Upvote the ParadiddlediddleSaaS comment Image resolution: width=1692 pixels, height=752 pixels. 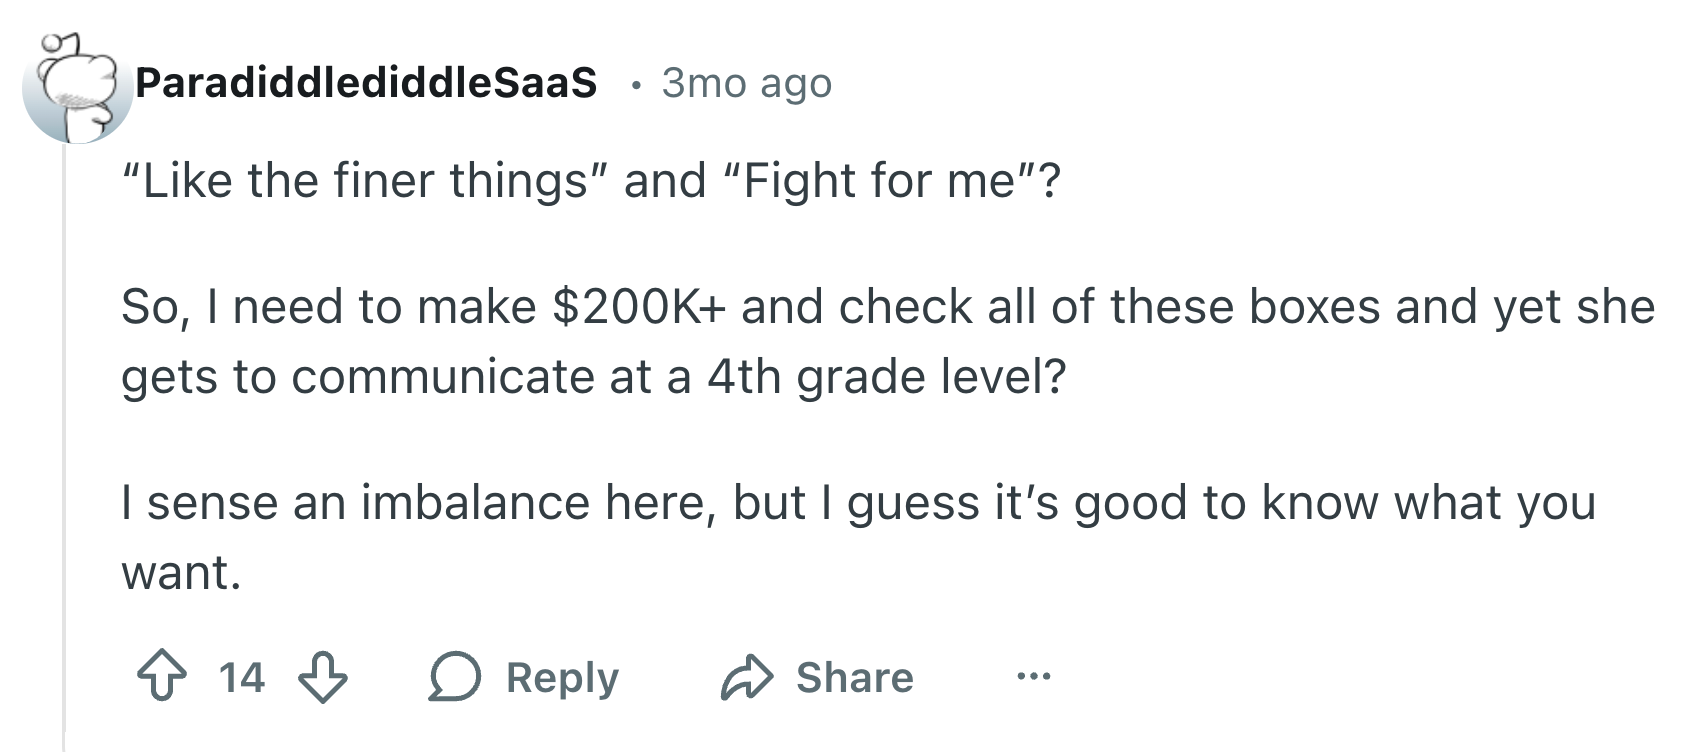pos(161,677)
